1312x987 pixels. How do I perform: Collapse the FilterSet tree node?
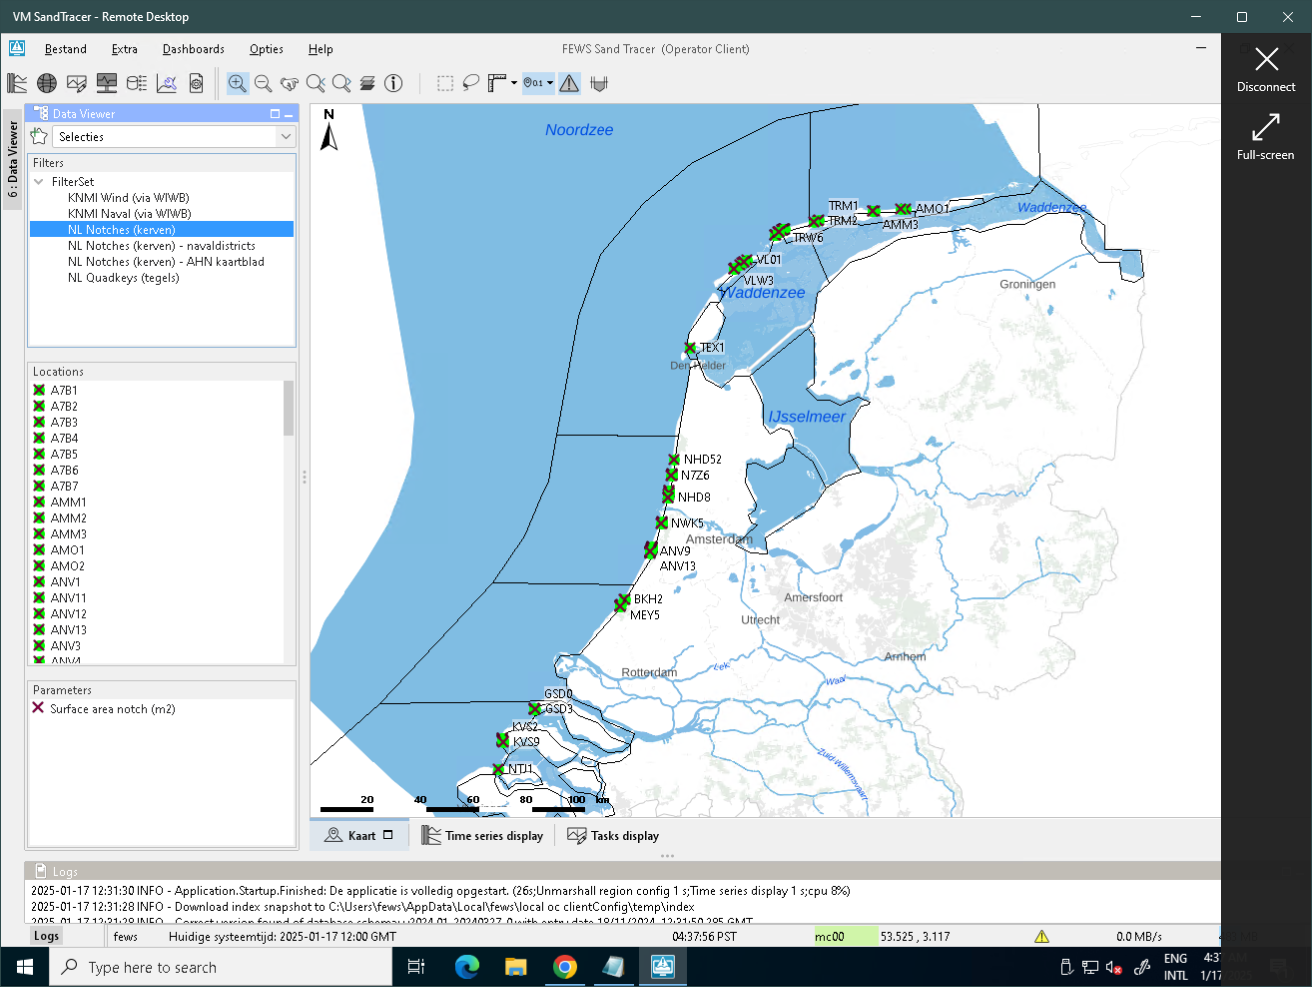click(37, 181)
